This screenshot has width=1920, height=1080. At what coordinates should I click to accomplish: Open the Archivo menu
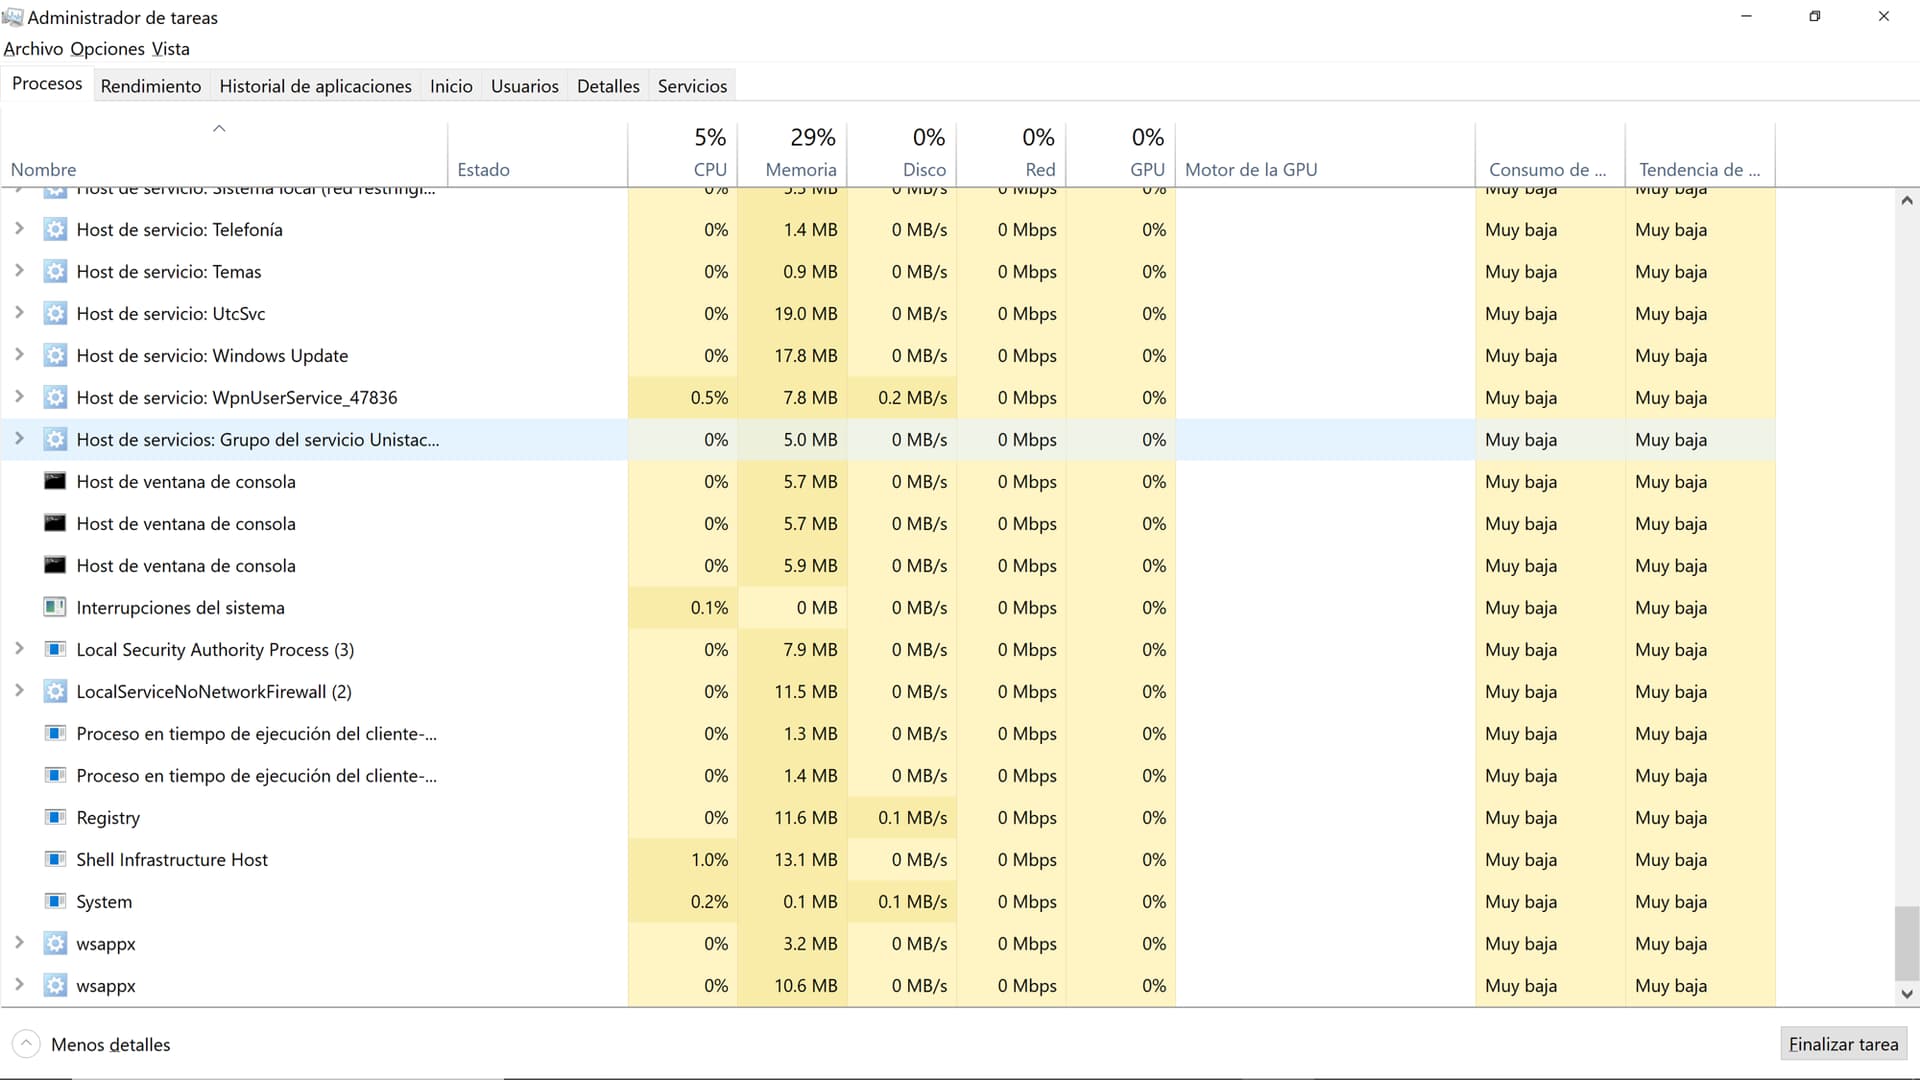click(x=33, y=49)
